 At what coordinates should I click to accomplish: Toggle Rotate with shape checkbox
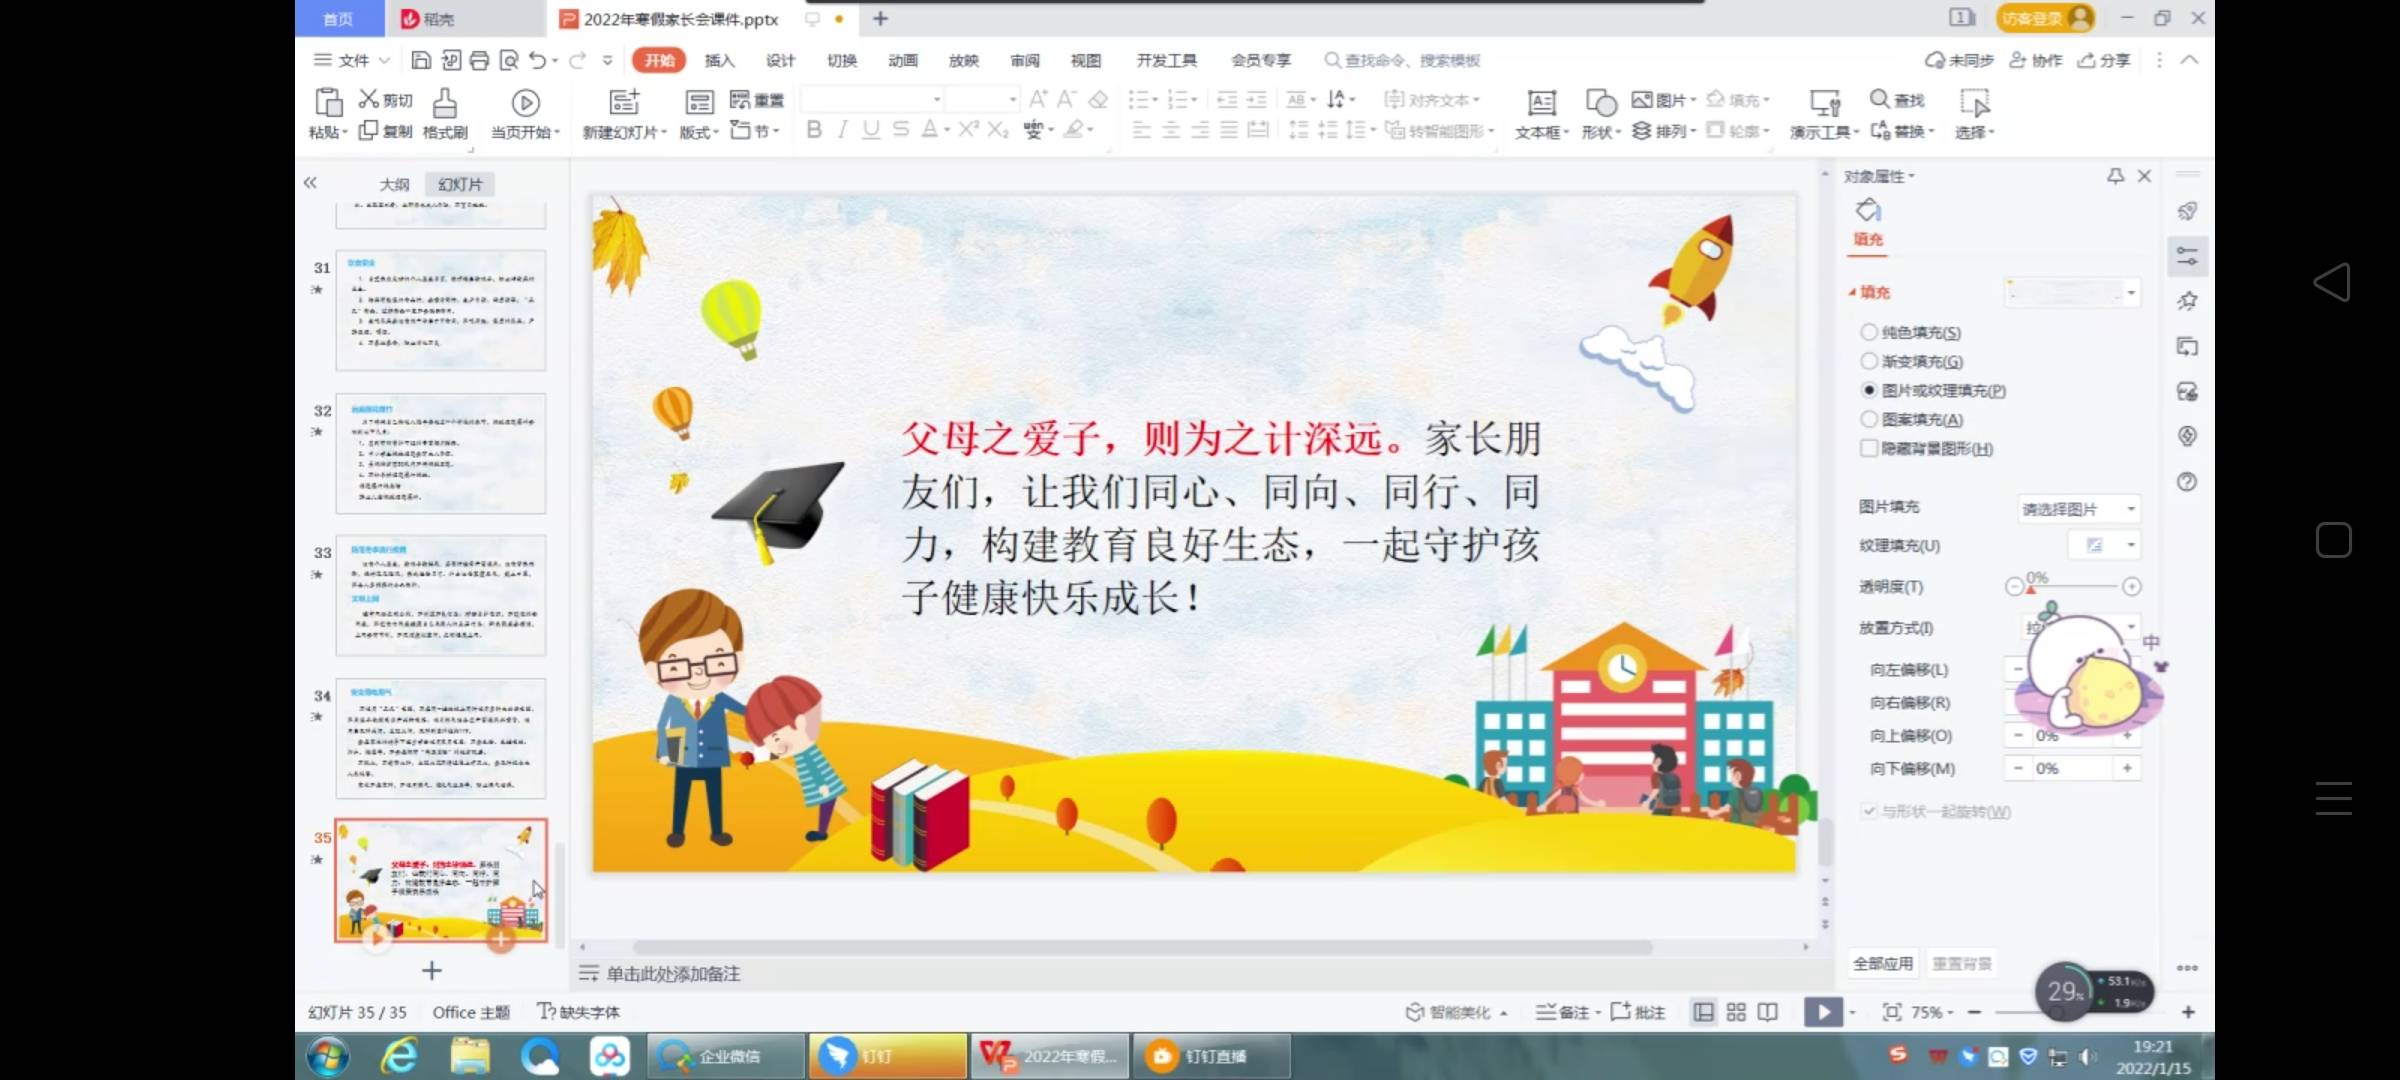(x=1869, y=811)
